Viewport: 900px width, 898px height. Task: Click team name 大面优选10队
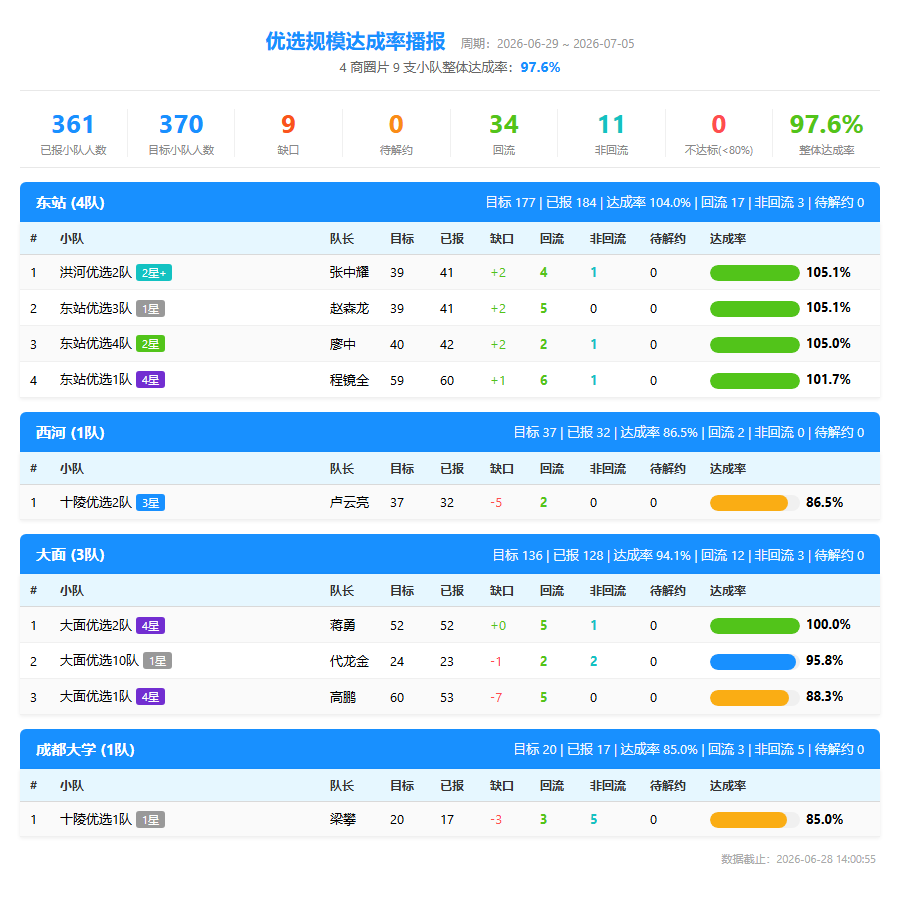coord(99,661)
